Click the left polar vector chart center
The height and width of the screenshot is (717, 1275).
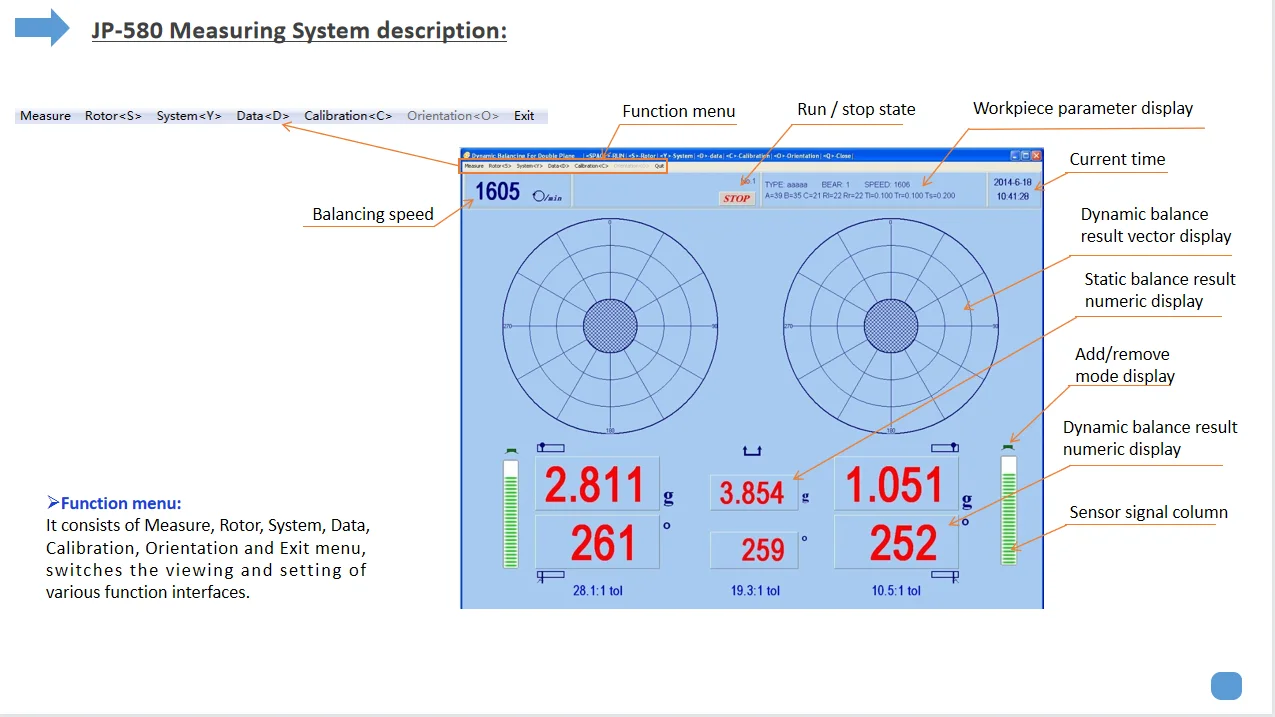pos(610,326)
